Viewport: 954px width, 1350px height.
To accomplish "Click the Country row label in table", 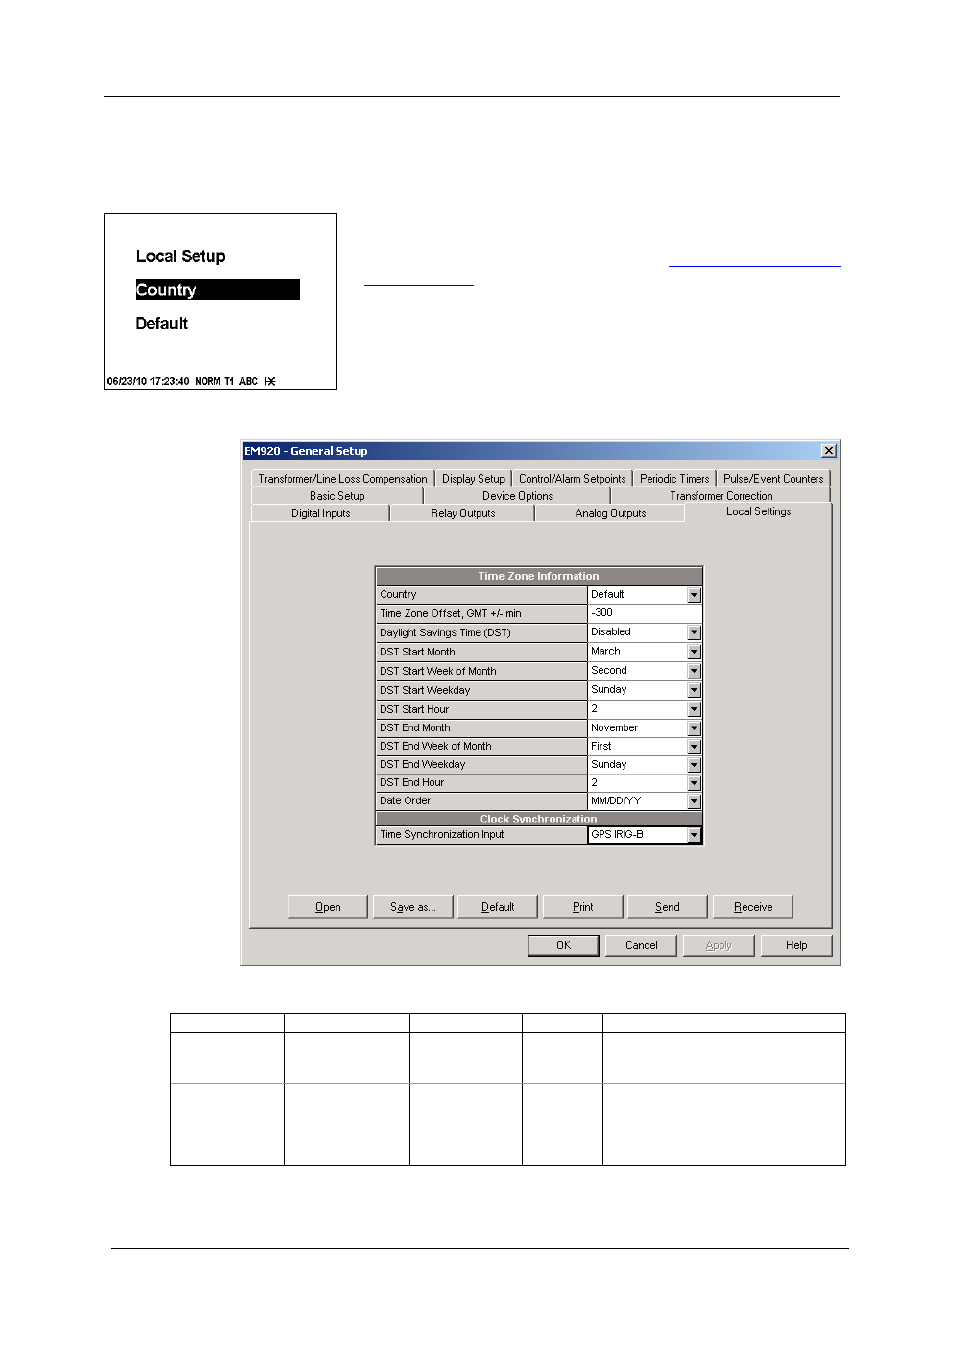I will (x=481, y=595).
